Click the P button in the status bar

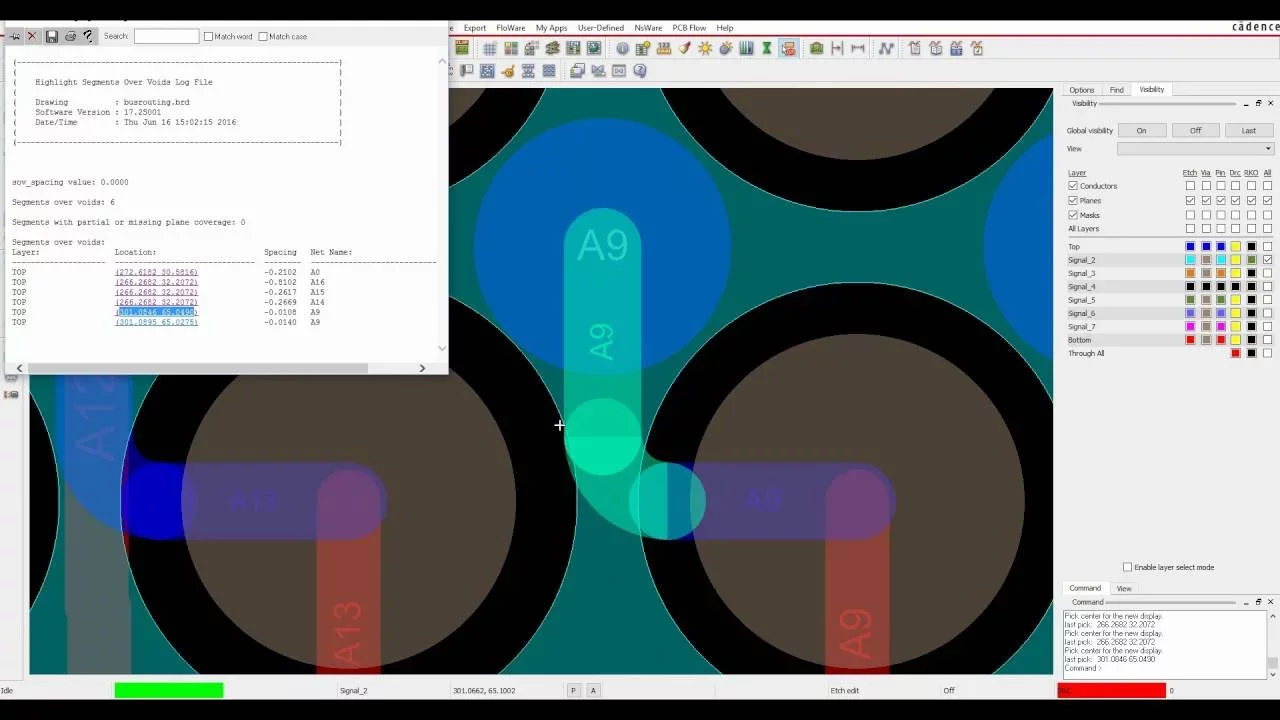(574, 690)
